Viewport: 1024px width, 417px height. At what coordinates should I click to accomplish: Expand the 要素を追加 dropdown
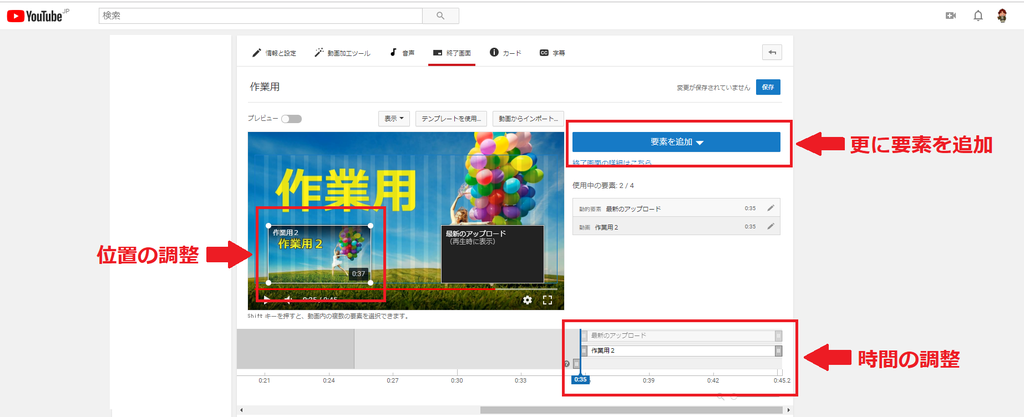coord(676,142)
